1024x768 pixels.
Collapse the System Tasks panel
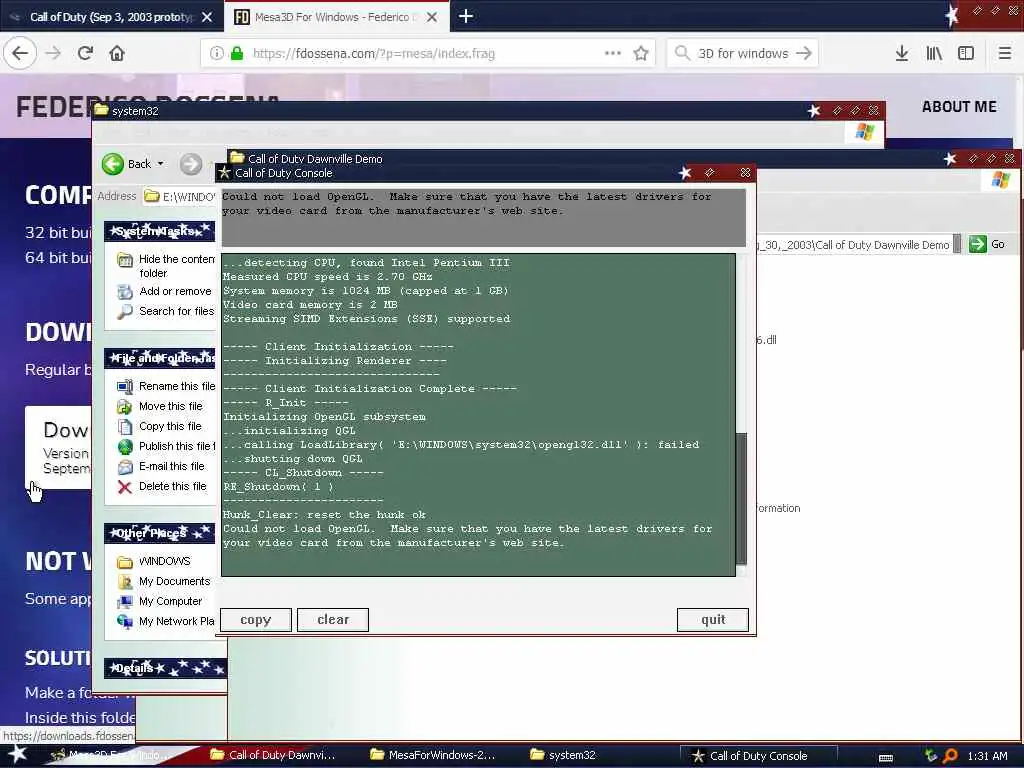click(x=160, y=231)
